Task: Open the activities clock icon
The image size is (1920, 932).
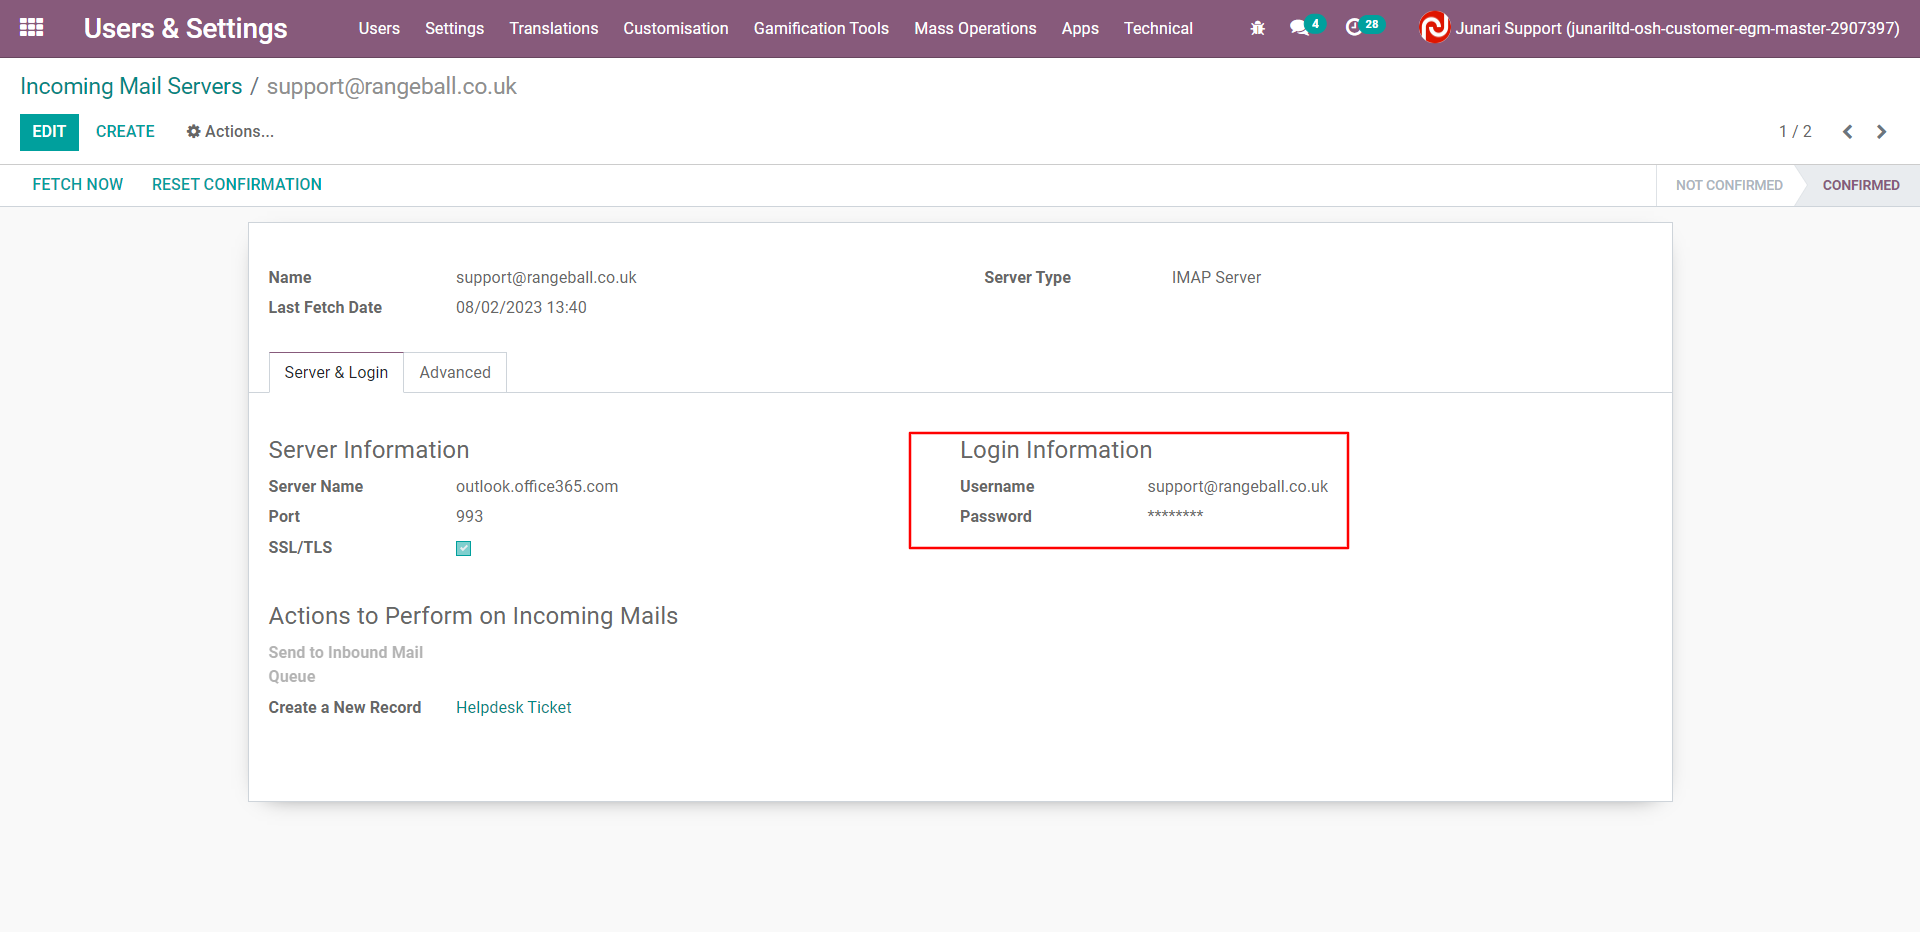Action: [1354, 28]
